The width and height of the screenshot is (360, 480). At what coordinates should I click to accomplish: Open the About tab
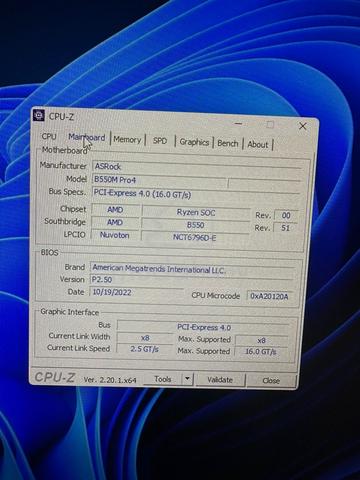(258, 145)
